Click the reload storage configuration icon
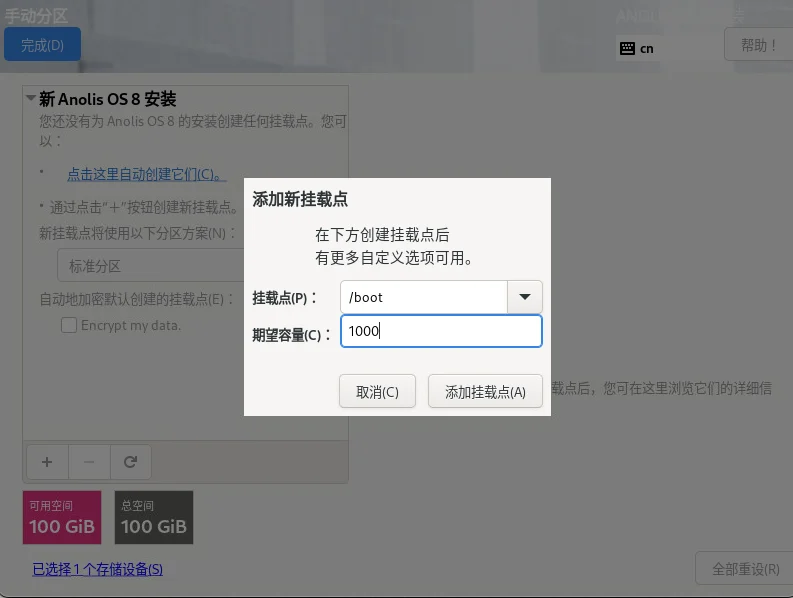The width and height of the screenshot is (793, 598). 130,462
